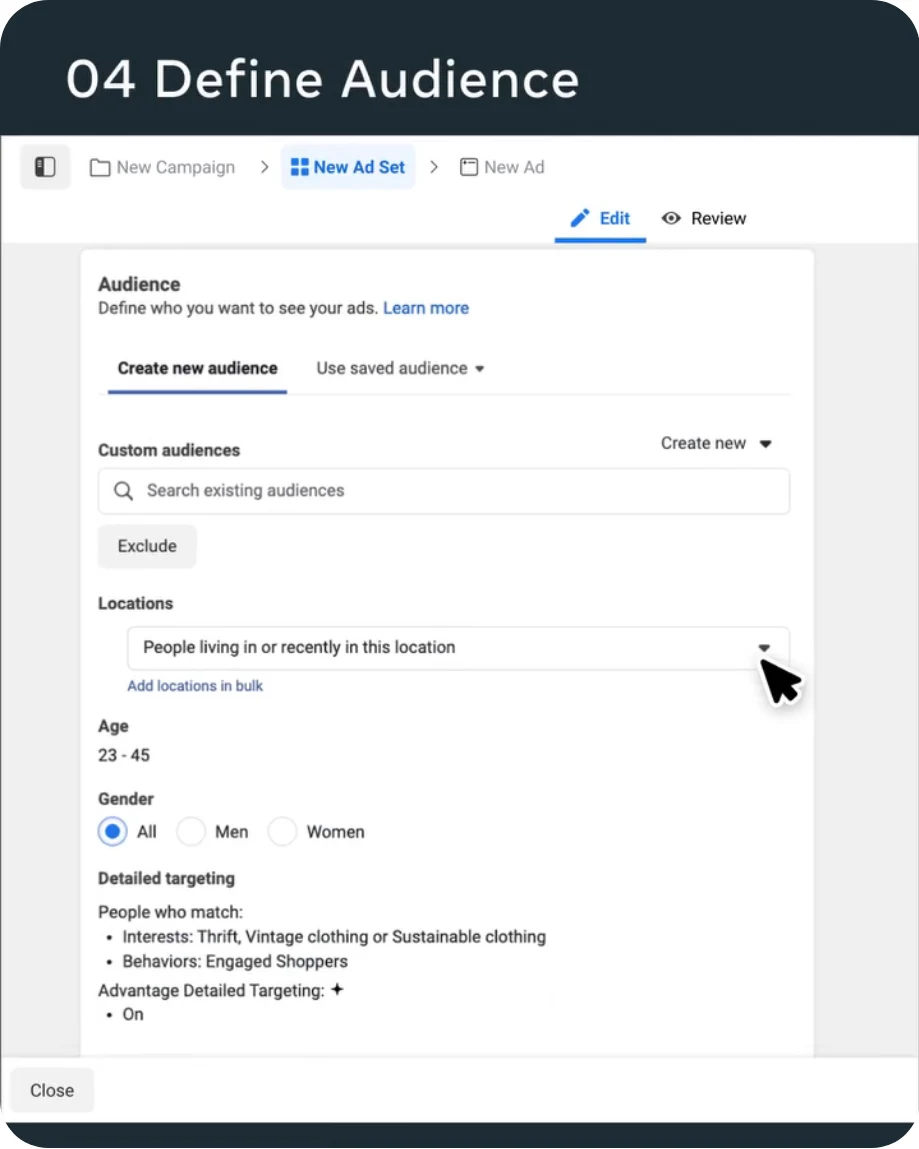Go to New Campaign breadcrumb
This screenshot has height=1149, width=919.
pos(163,168)
